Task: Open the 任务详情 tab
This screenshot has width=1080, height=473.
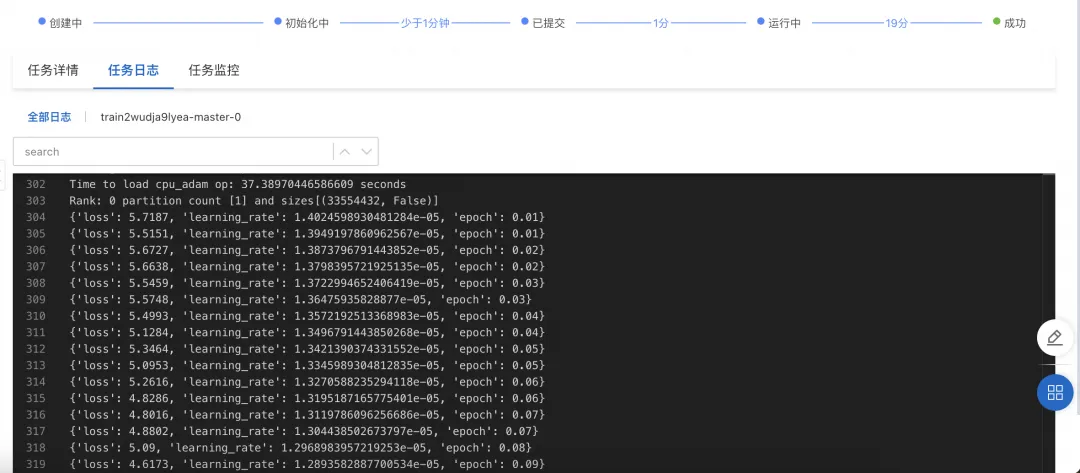Action: coord(53,70)
